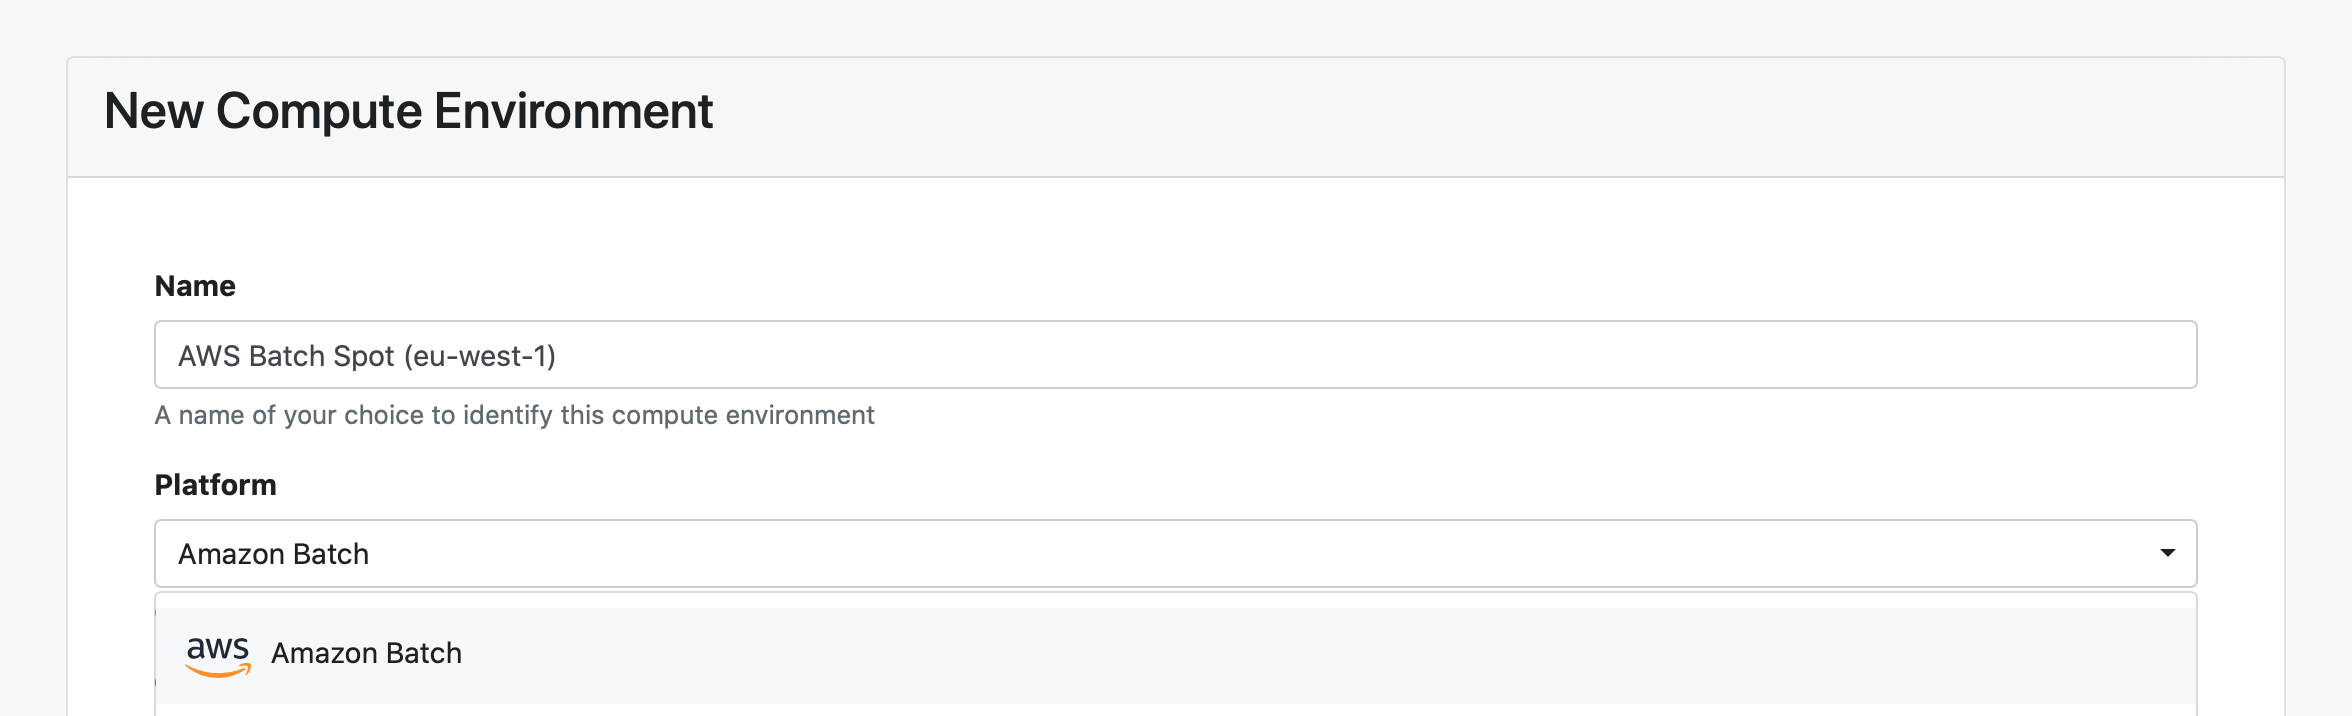Click the "Amazon Batch" text beside the AWS logo
This screenshot has height=716, width=2352.
click(x=366, y=653)
